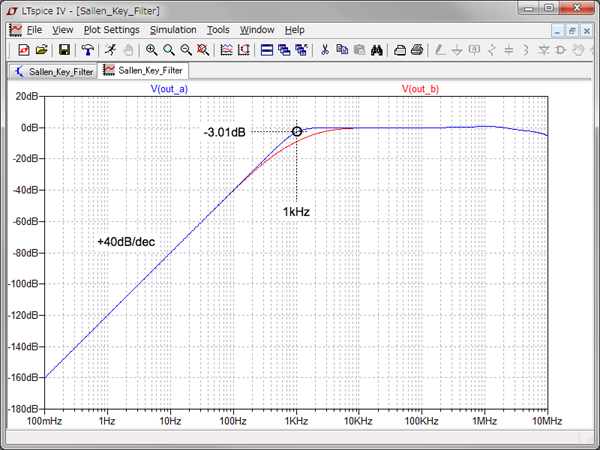Screen dimensions: 600x450
Task: Click the New Schematic toolbar icon
Action: coord(25,49)
